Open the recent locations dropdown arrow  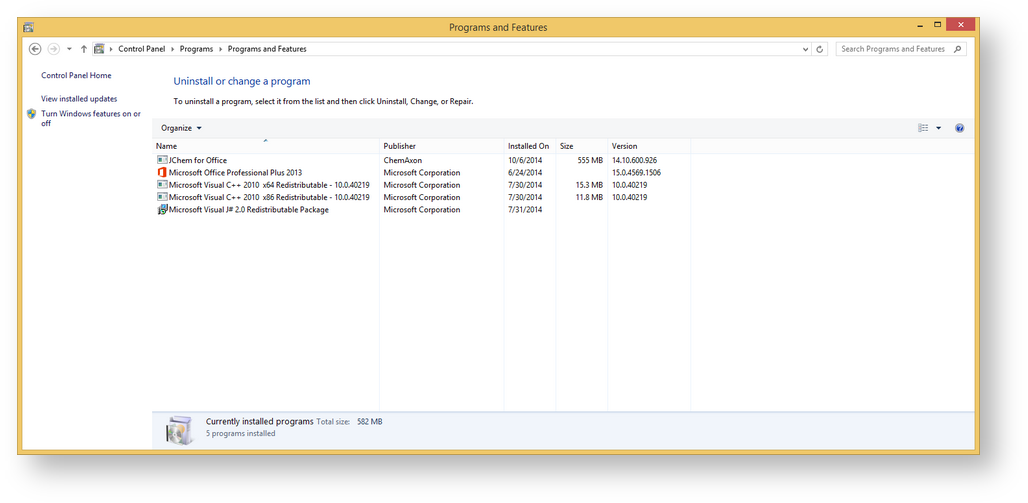click(69, 49)
